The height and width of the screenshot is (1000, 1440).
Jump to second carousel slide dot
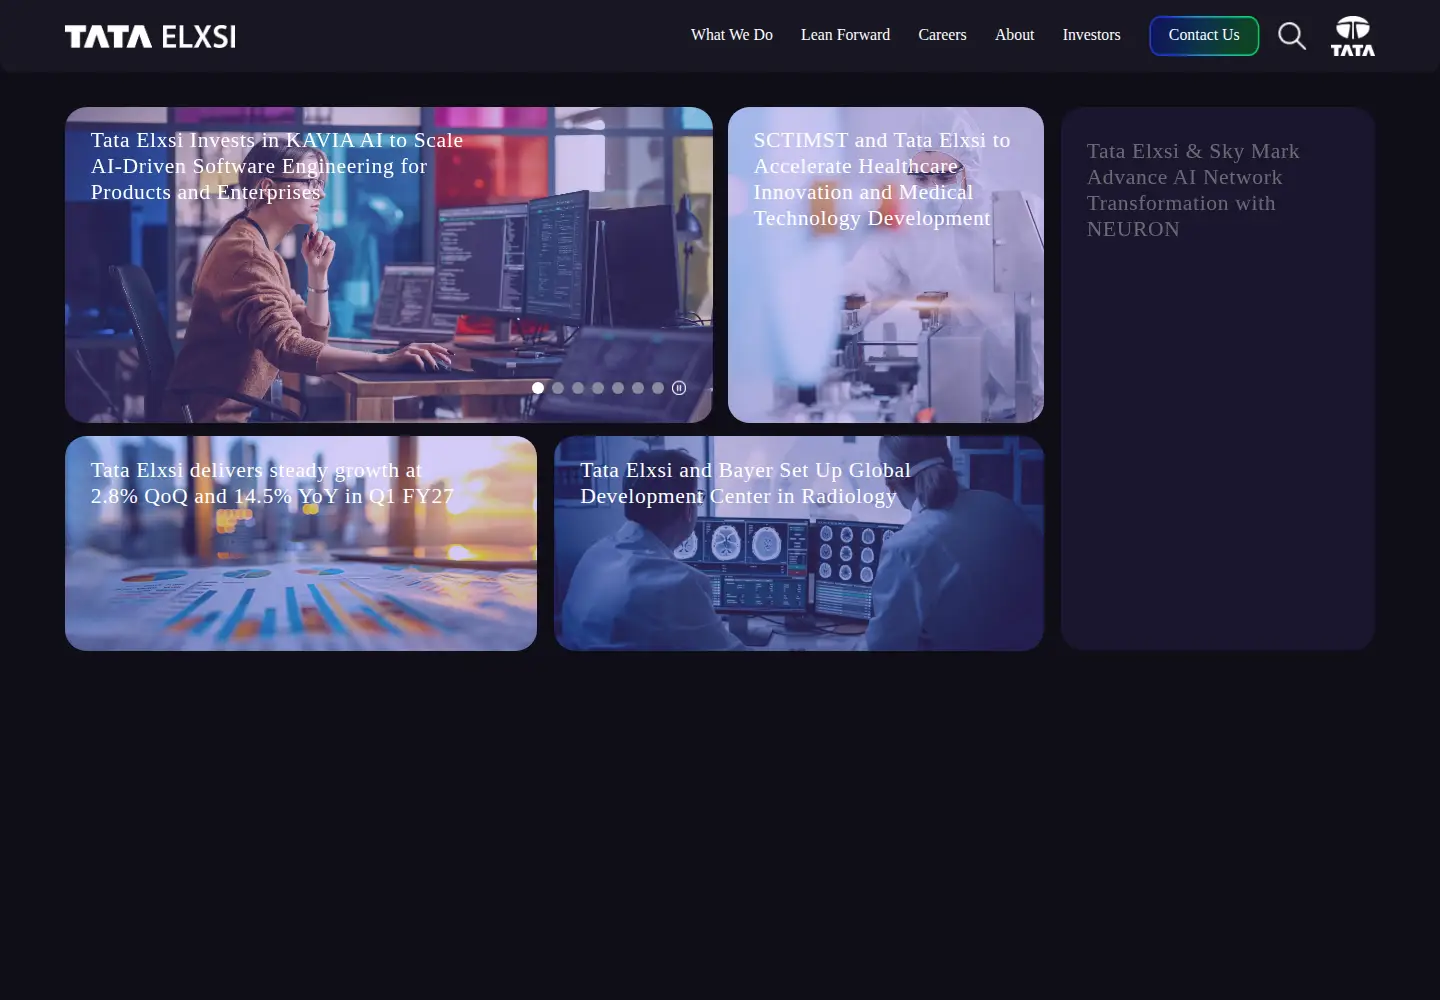coord(558,388)
